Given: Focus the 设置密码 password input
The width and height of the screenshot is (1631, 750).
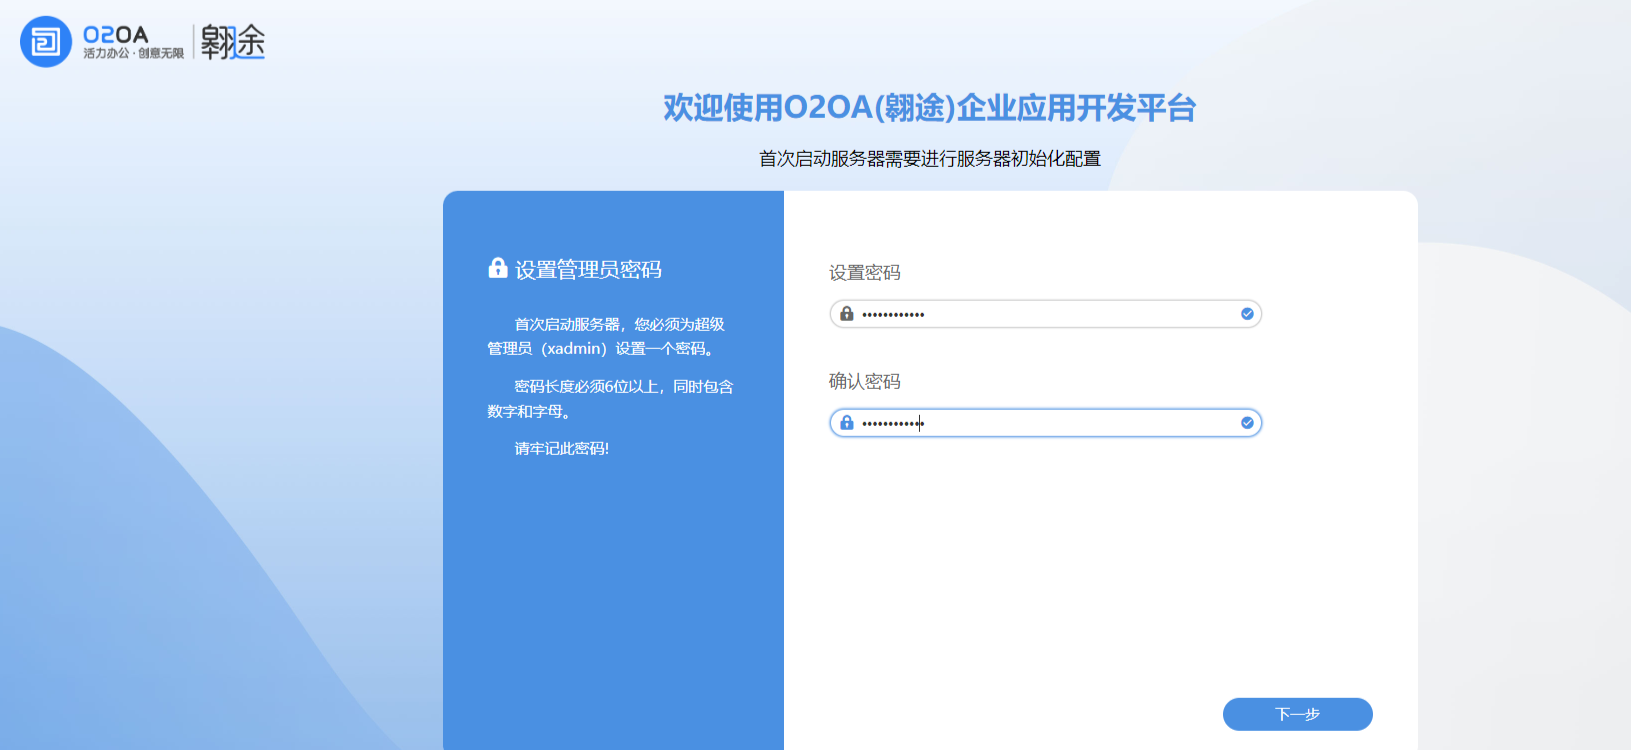Looking at the screenshot, I should pos(1046,314).
